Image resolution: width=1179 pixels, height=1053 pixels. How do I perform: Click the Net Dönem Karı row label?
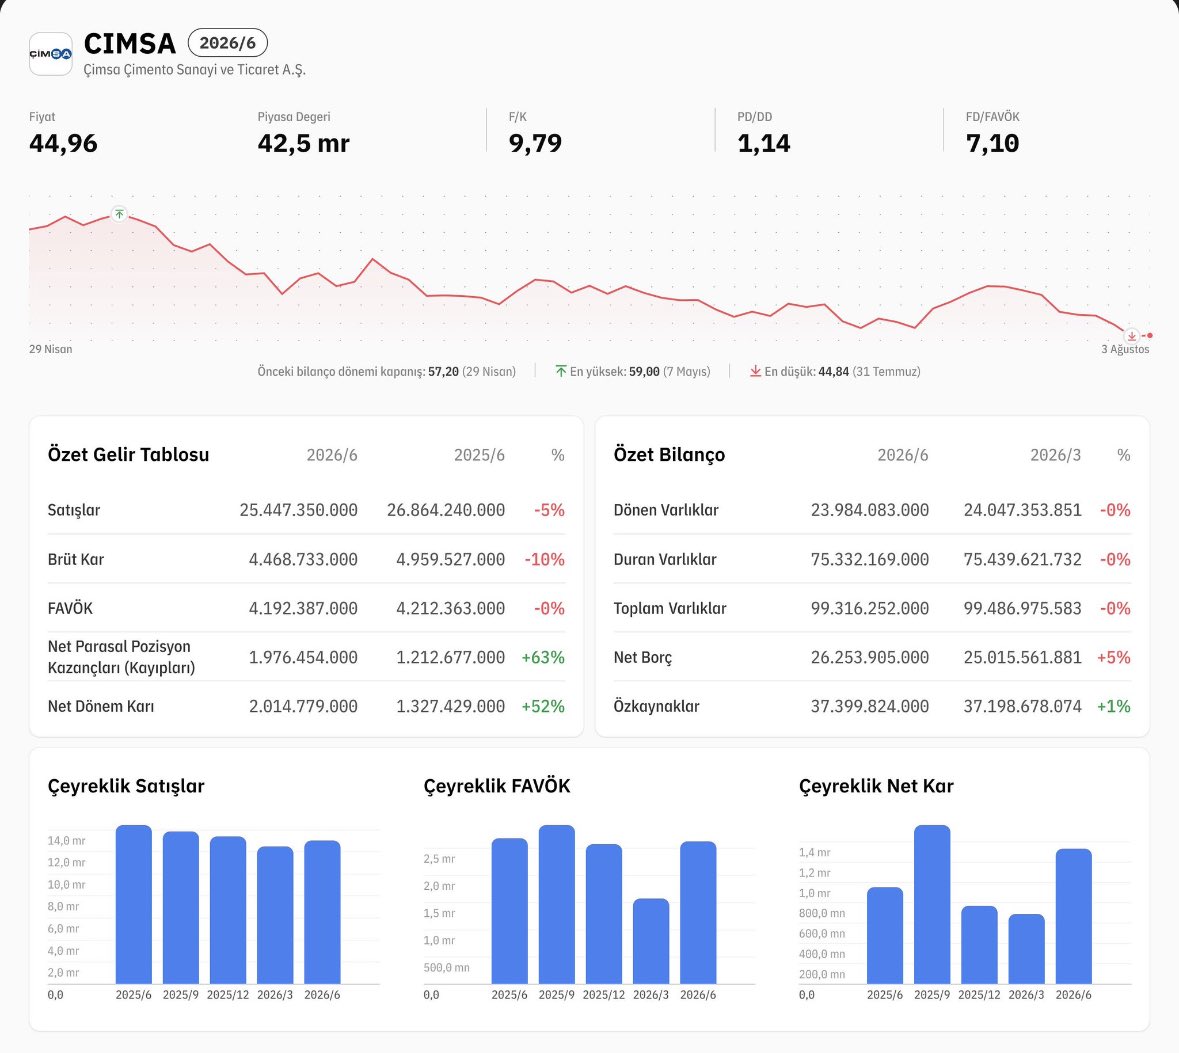click(x=101, y=706)
